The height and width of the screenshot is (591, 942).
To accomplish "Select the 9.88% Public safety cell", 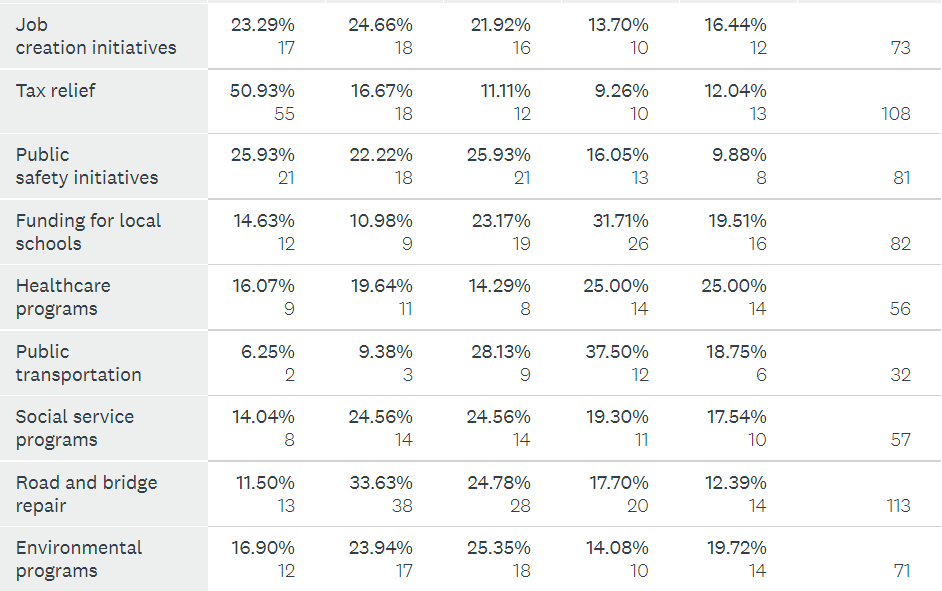I will coord(738,155).
